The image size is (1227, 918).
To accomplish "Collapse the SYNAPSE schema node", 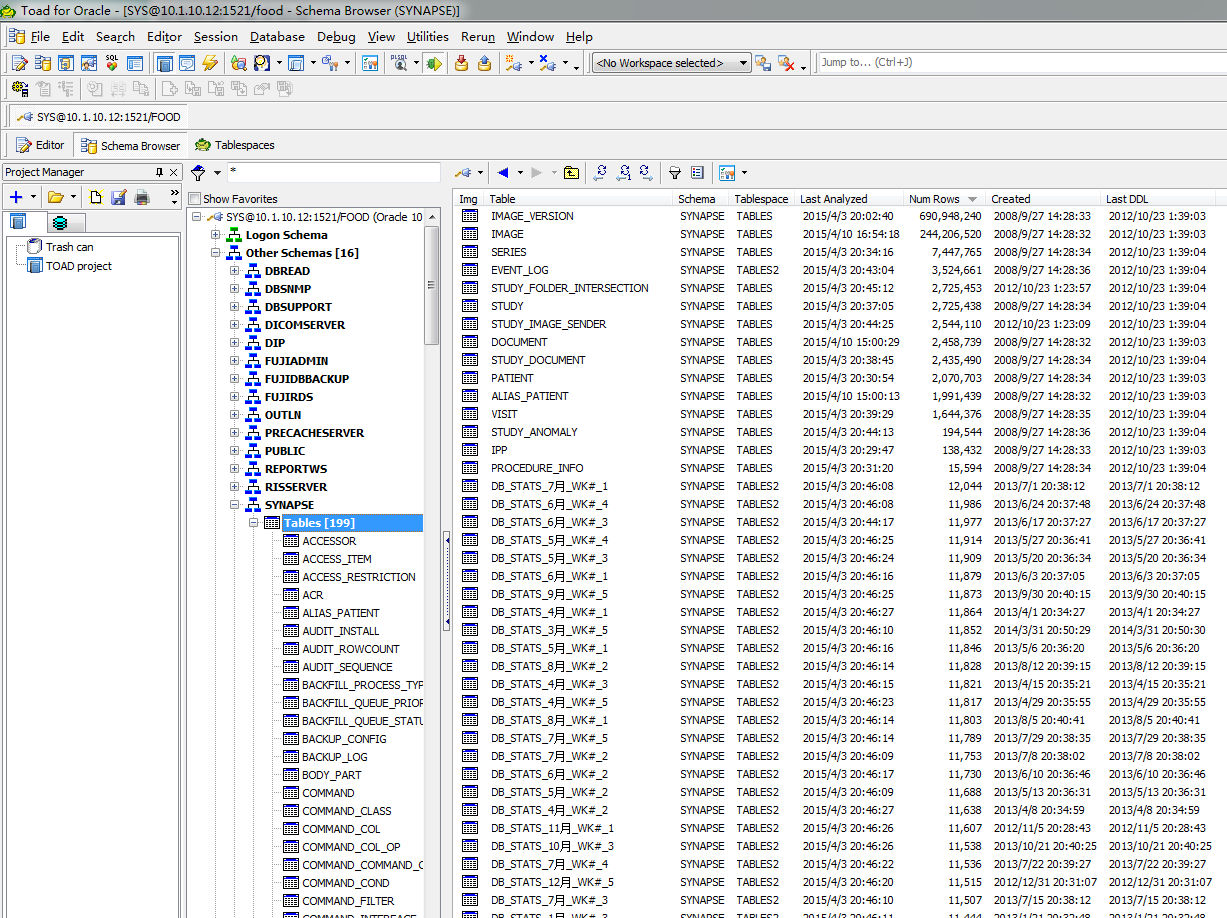I will [x=234, y=505].
